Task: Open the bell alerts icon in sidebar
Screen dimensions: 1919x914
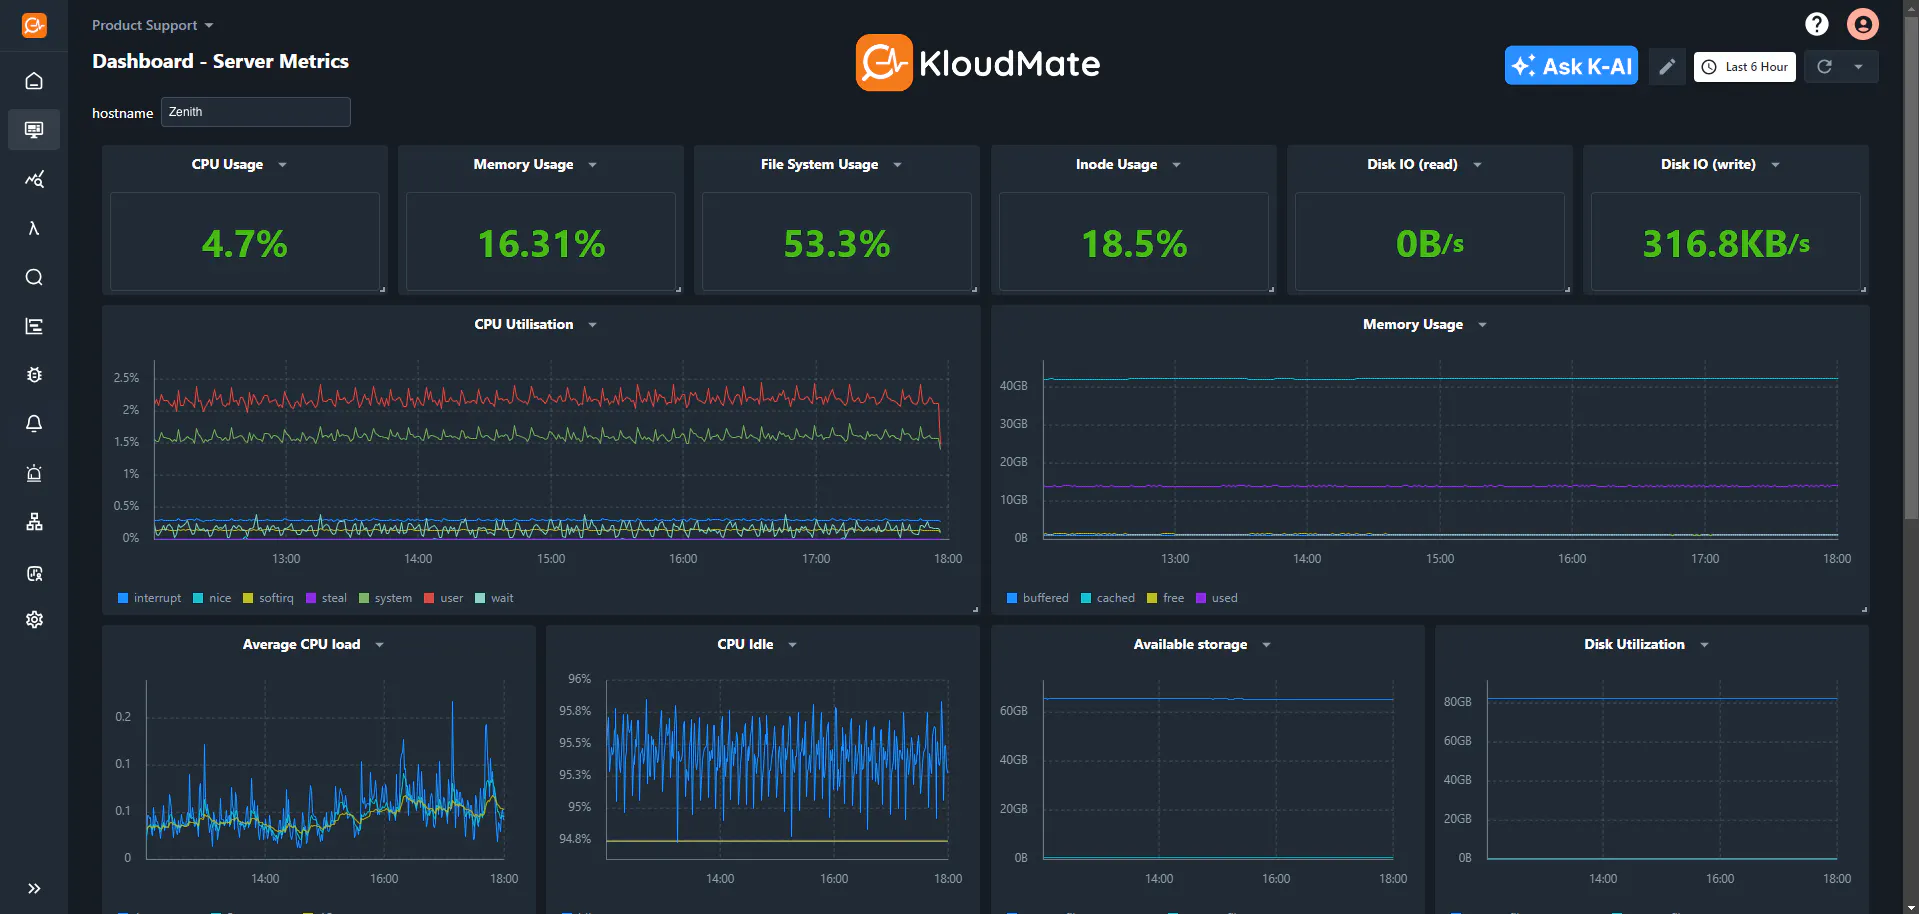Action: coord(34,424)
